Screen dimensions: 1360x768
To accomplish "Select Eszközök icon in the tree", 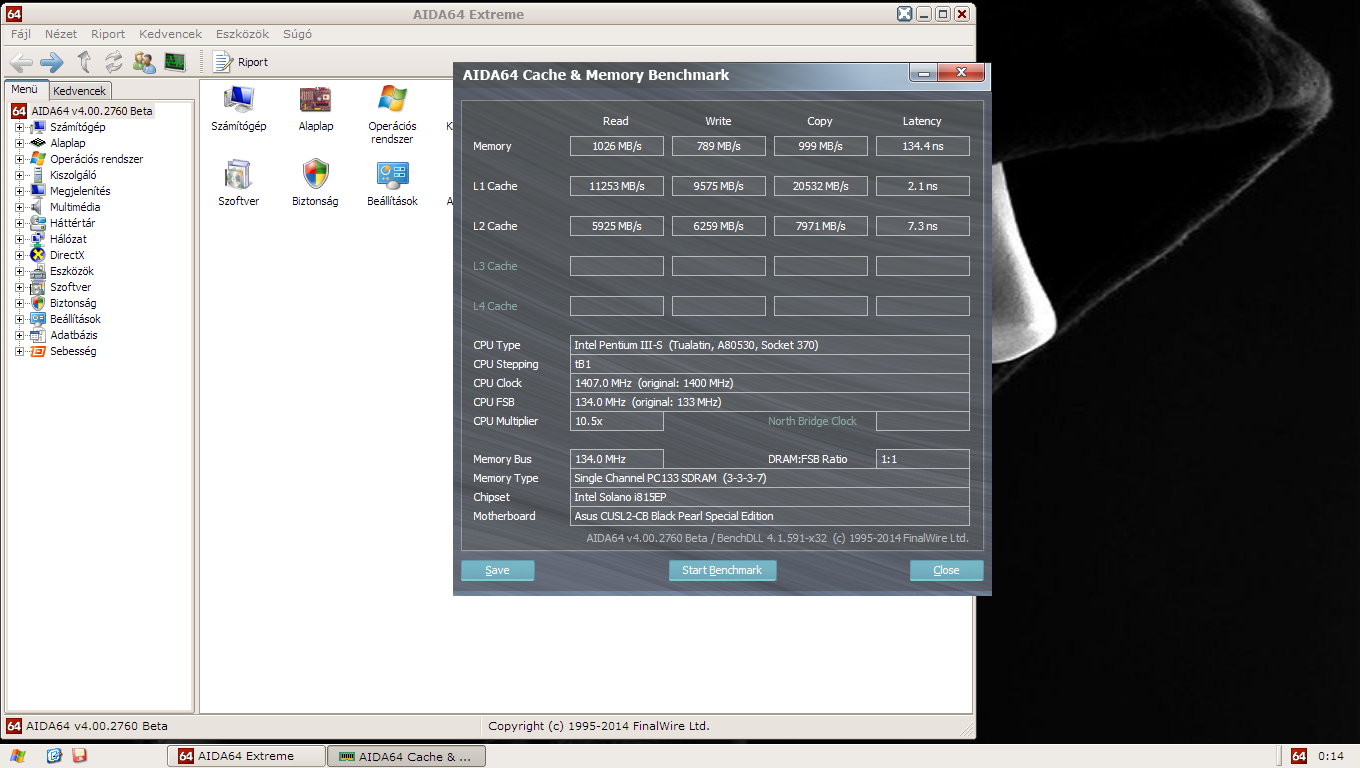I will pyautogui.click(x=38, y=271).
